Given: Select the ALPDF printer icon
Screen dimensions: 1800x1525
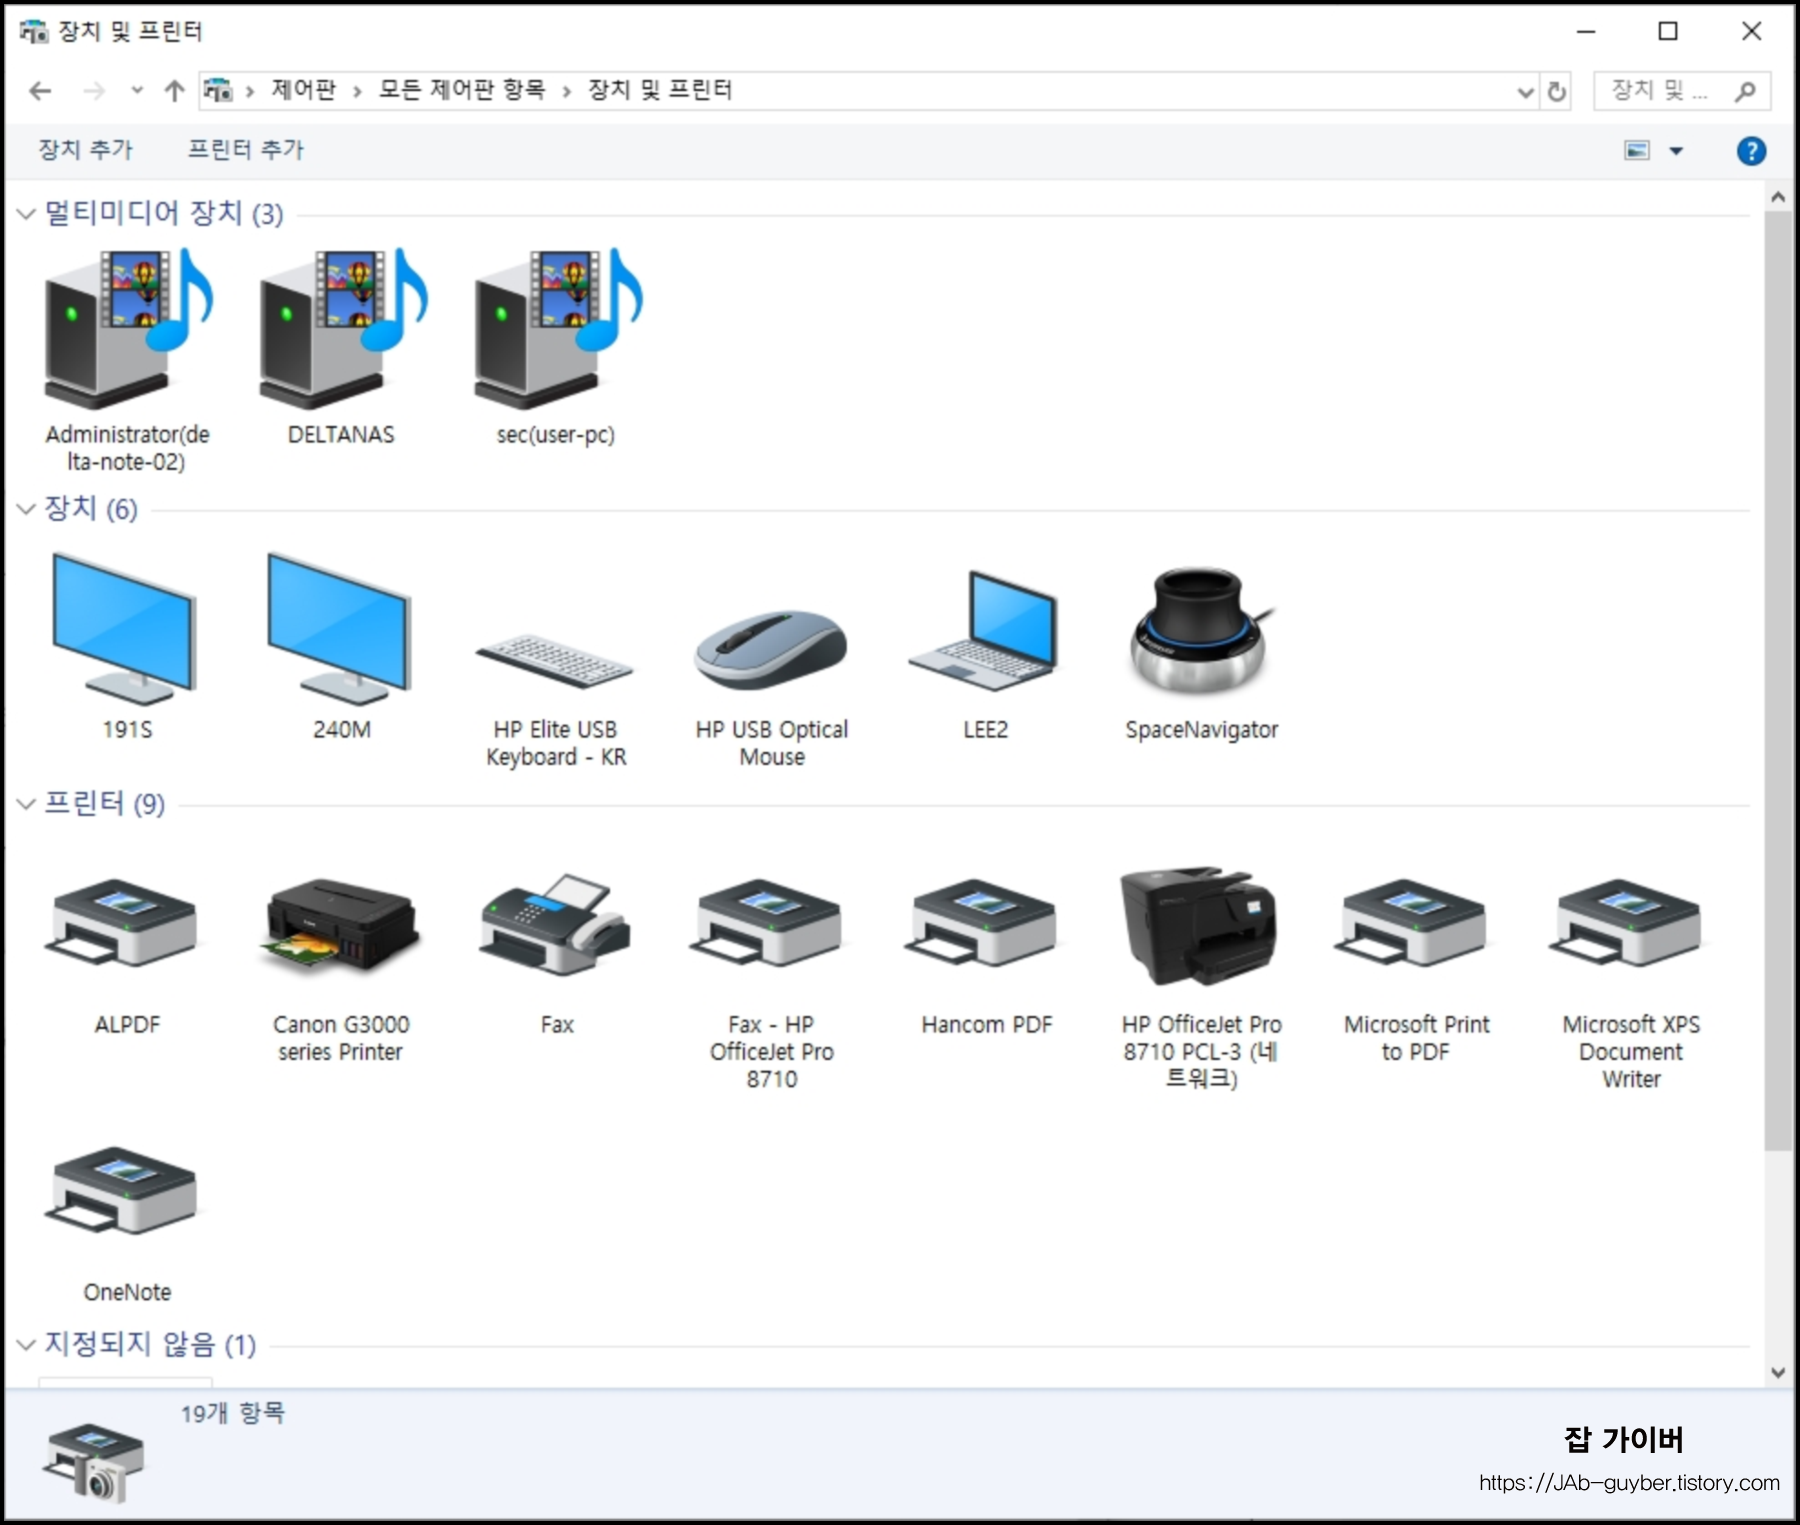Looking at the screenshot, I should click(x=122, y=922).
